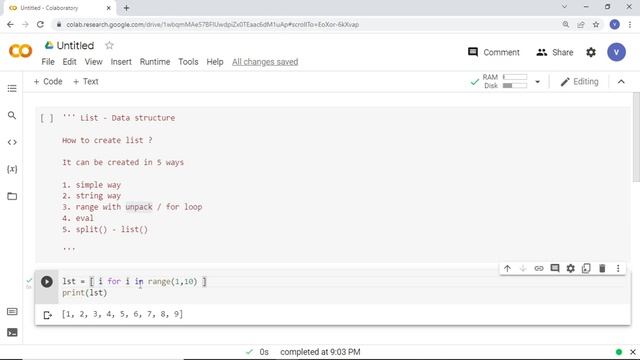Click the print(lst) code line
This screenshot has height=360, width=640.
(84, 293)
